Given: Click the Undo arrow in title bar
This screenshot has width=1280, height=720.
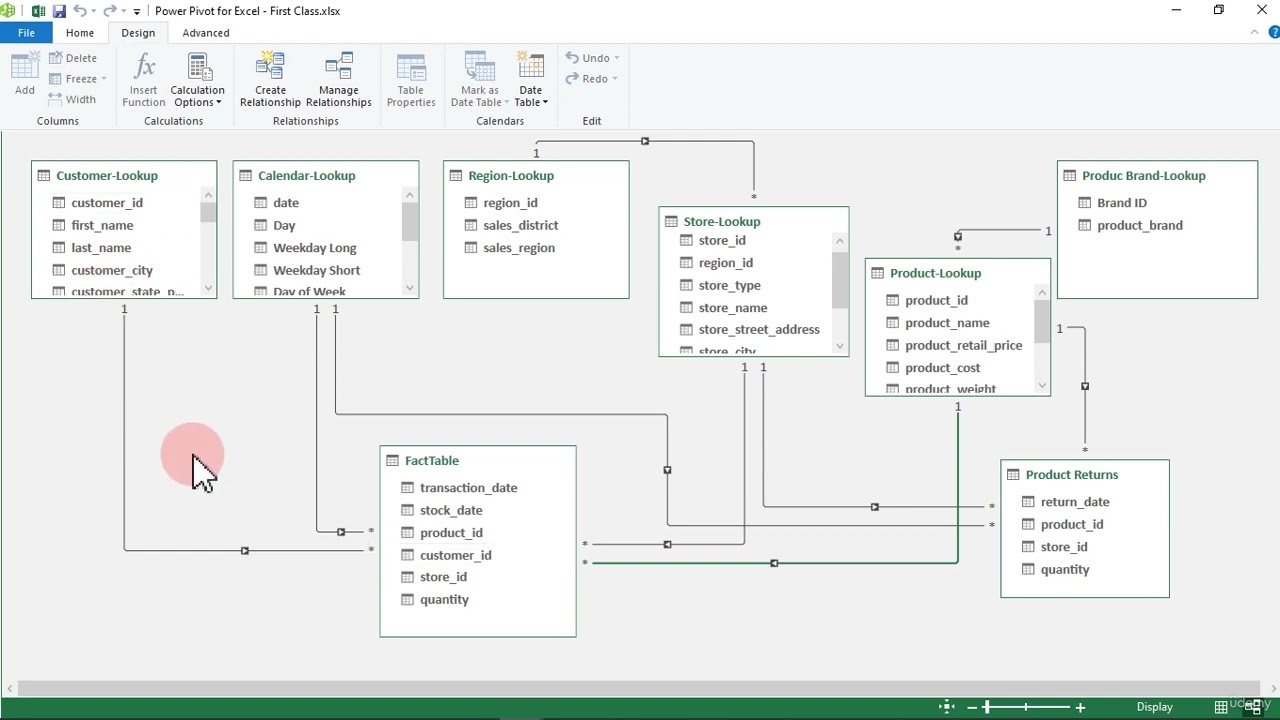Looking at the screenshot, I should tap(79, 11).
